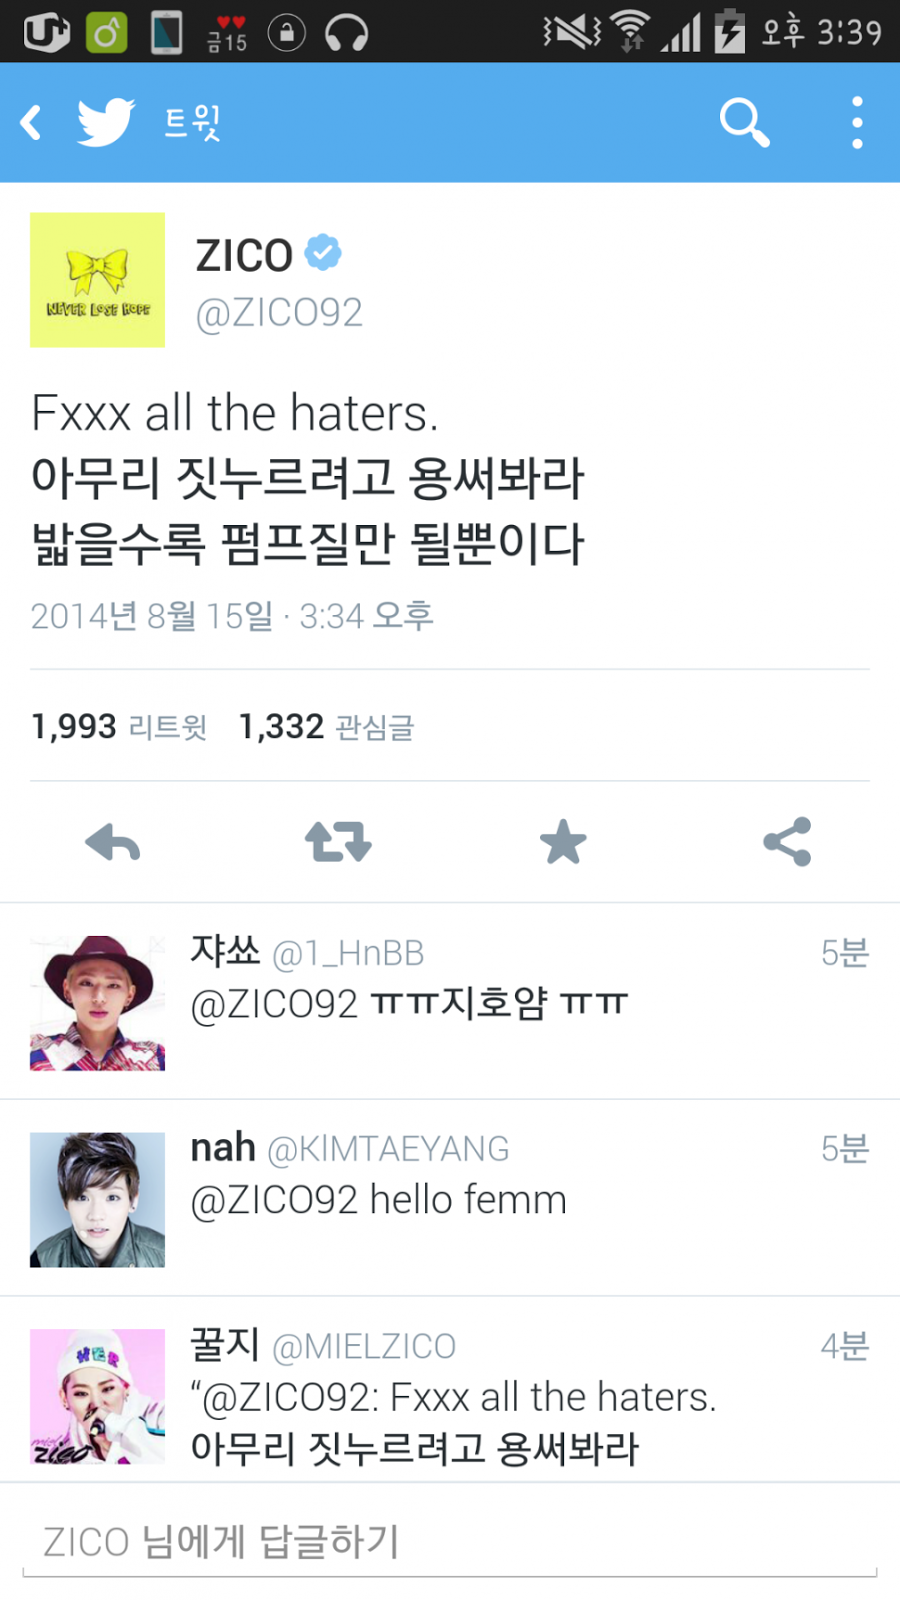Open the three-dot overflow menu
Viewport: 900px width, 1600px height.
[x=857, y=123]
